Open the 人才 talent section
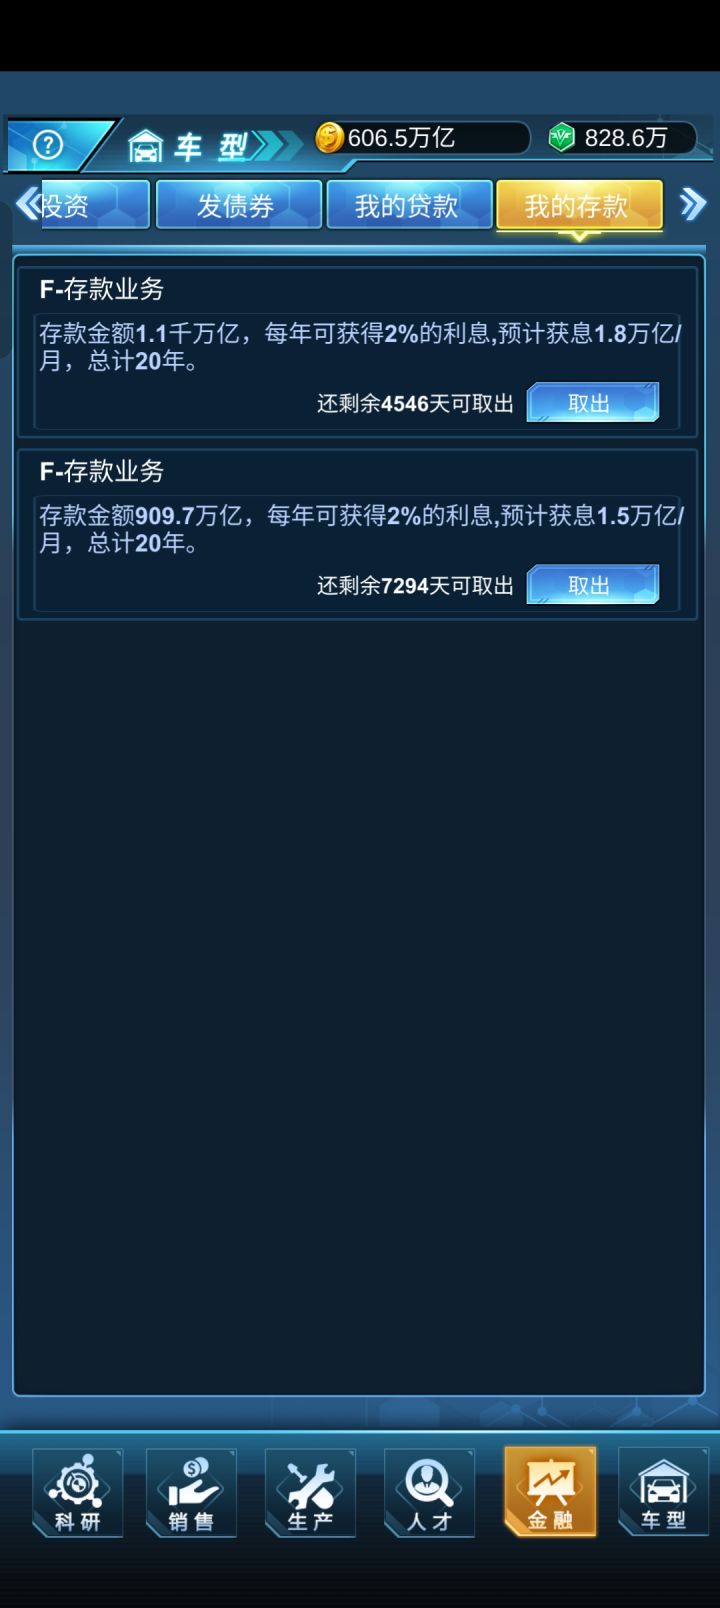Image resolution: width=720 pixels, height=1608 pixels. point(429,1493)
